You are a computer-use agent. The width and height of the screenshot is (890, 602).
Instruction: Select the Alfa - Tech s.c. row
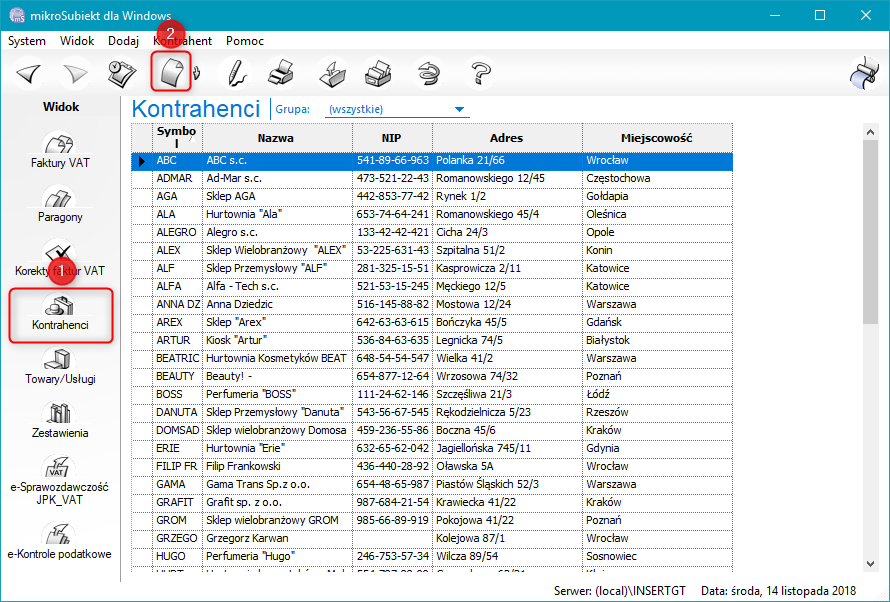[432, 287]
